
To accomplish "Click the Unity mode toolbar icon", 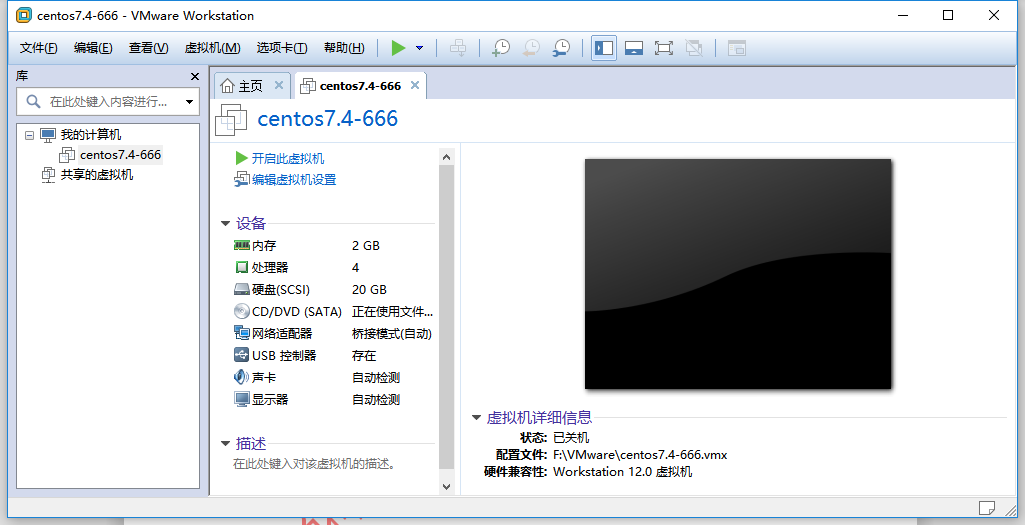I will coord(694,48).
